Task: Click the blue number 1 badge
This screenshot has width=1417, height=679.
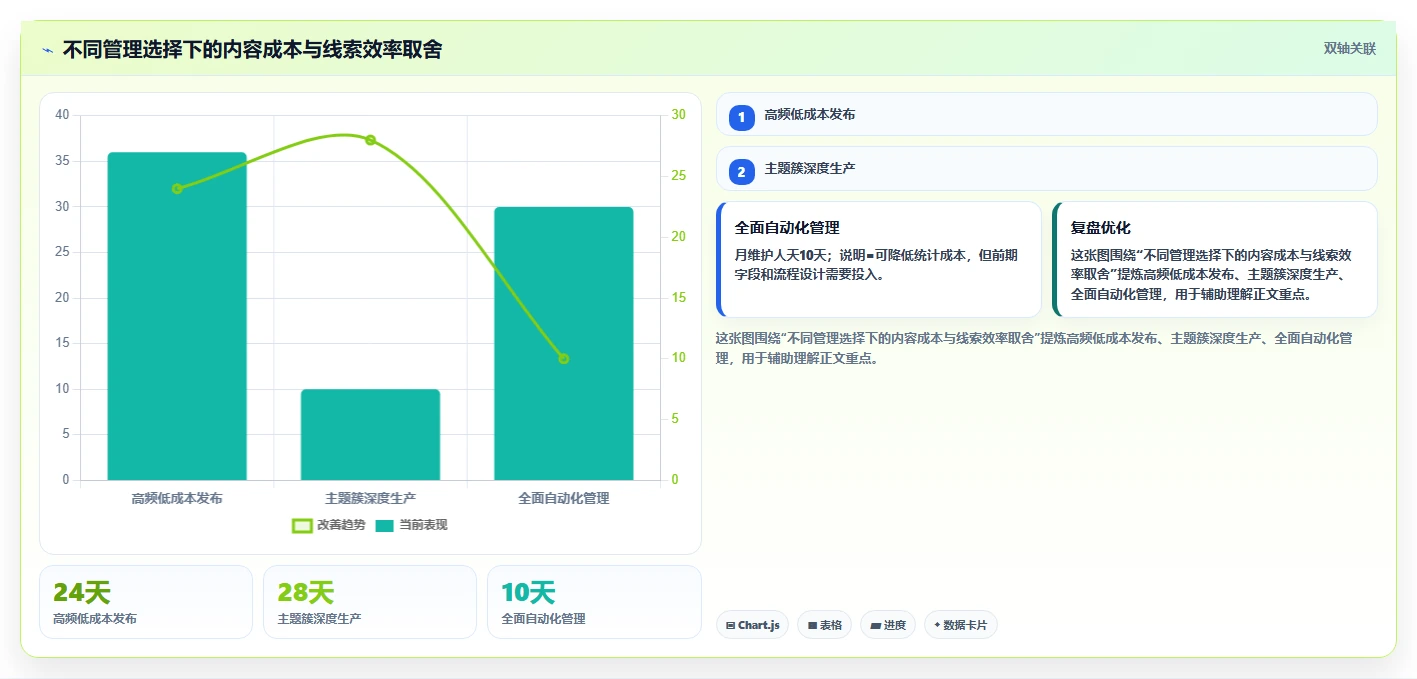Action: point(741,118)
